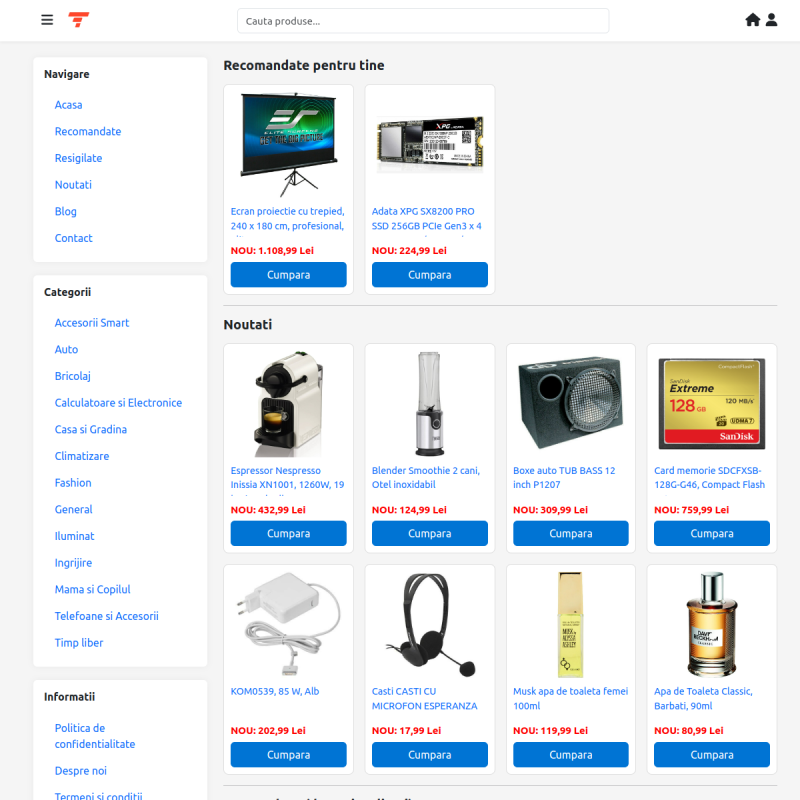Screen dimensions: 800x800
Task: Select Mama si Copilul category
Action: [x=92, y=589]
